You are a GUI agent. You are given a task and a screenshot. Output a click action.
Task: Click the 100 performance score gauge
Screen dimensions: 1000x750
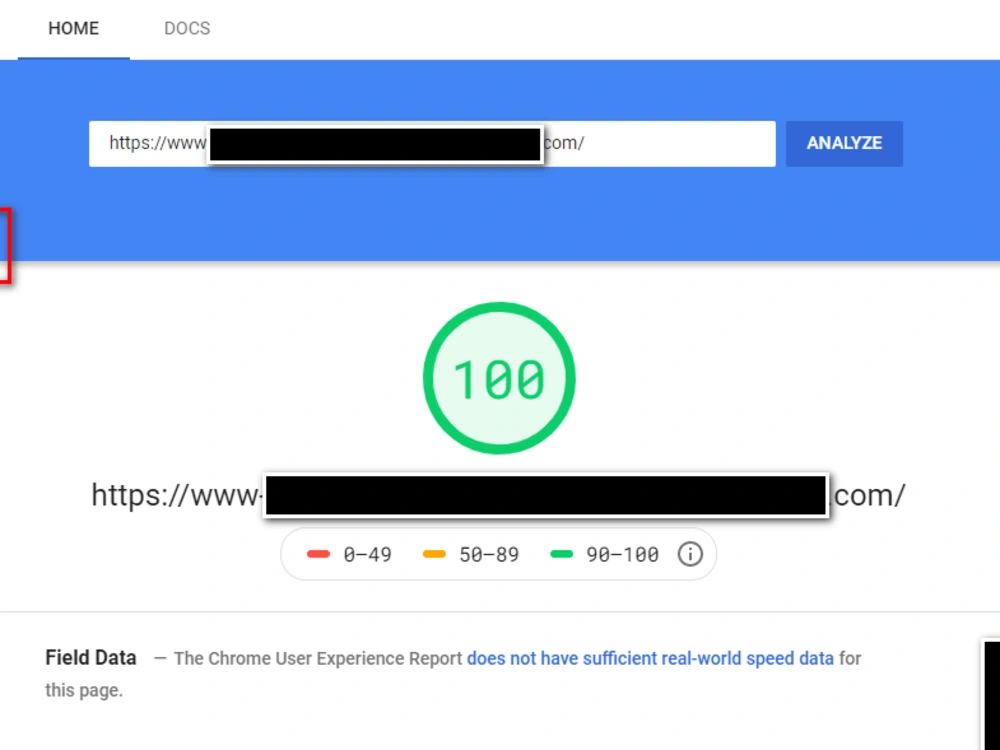click(x=499, y=378)
